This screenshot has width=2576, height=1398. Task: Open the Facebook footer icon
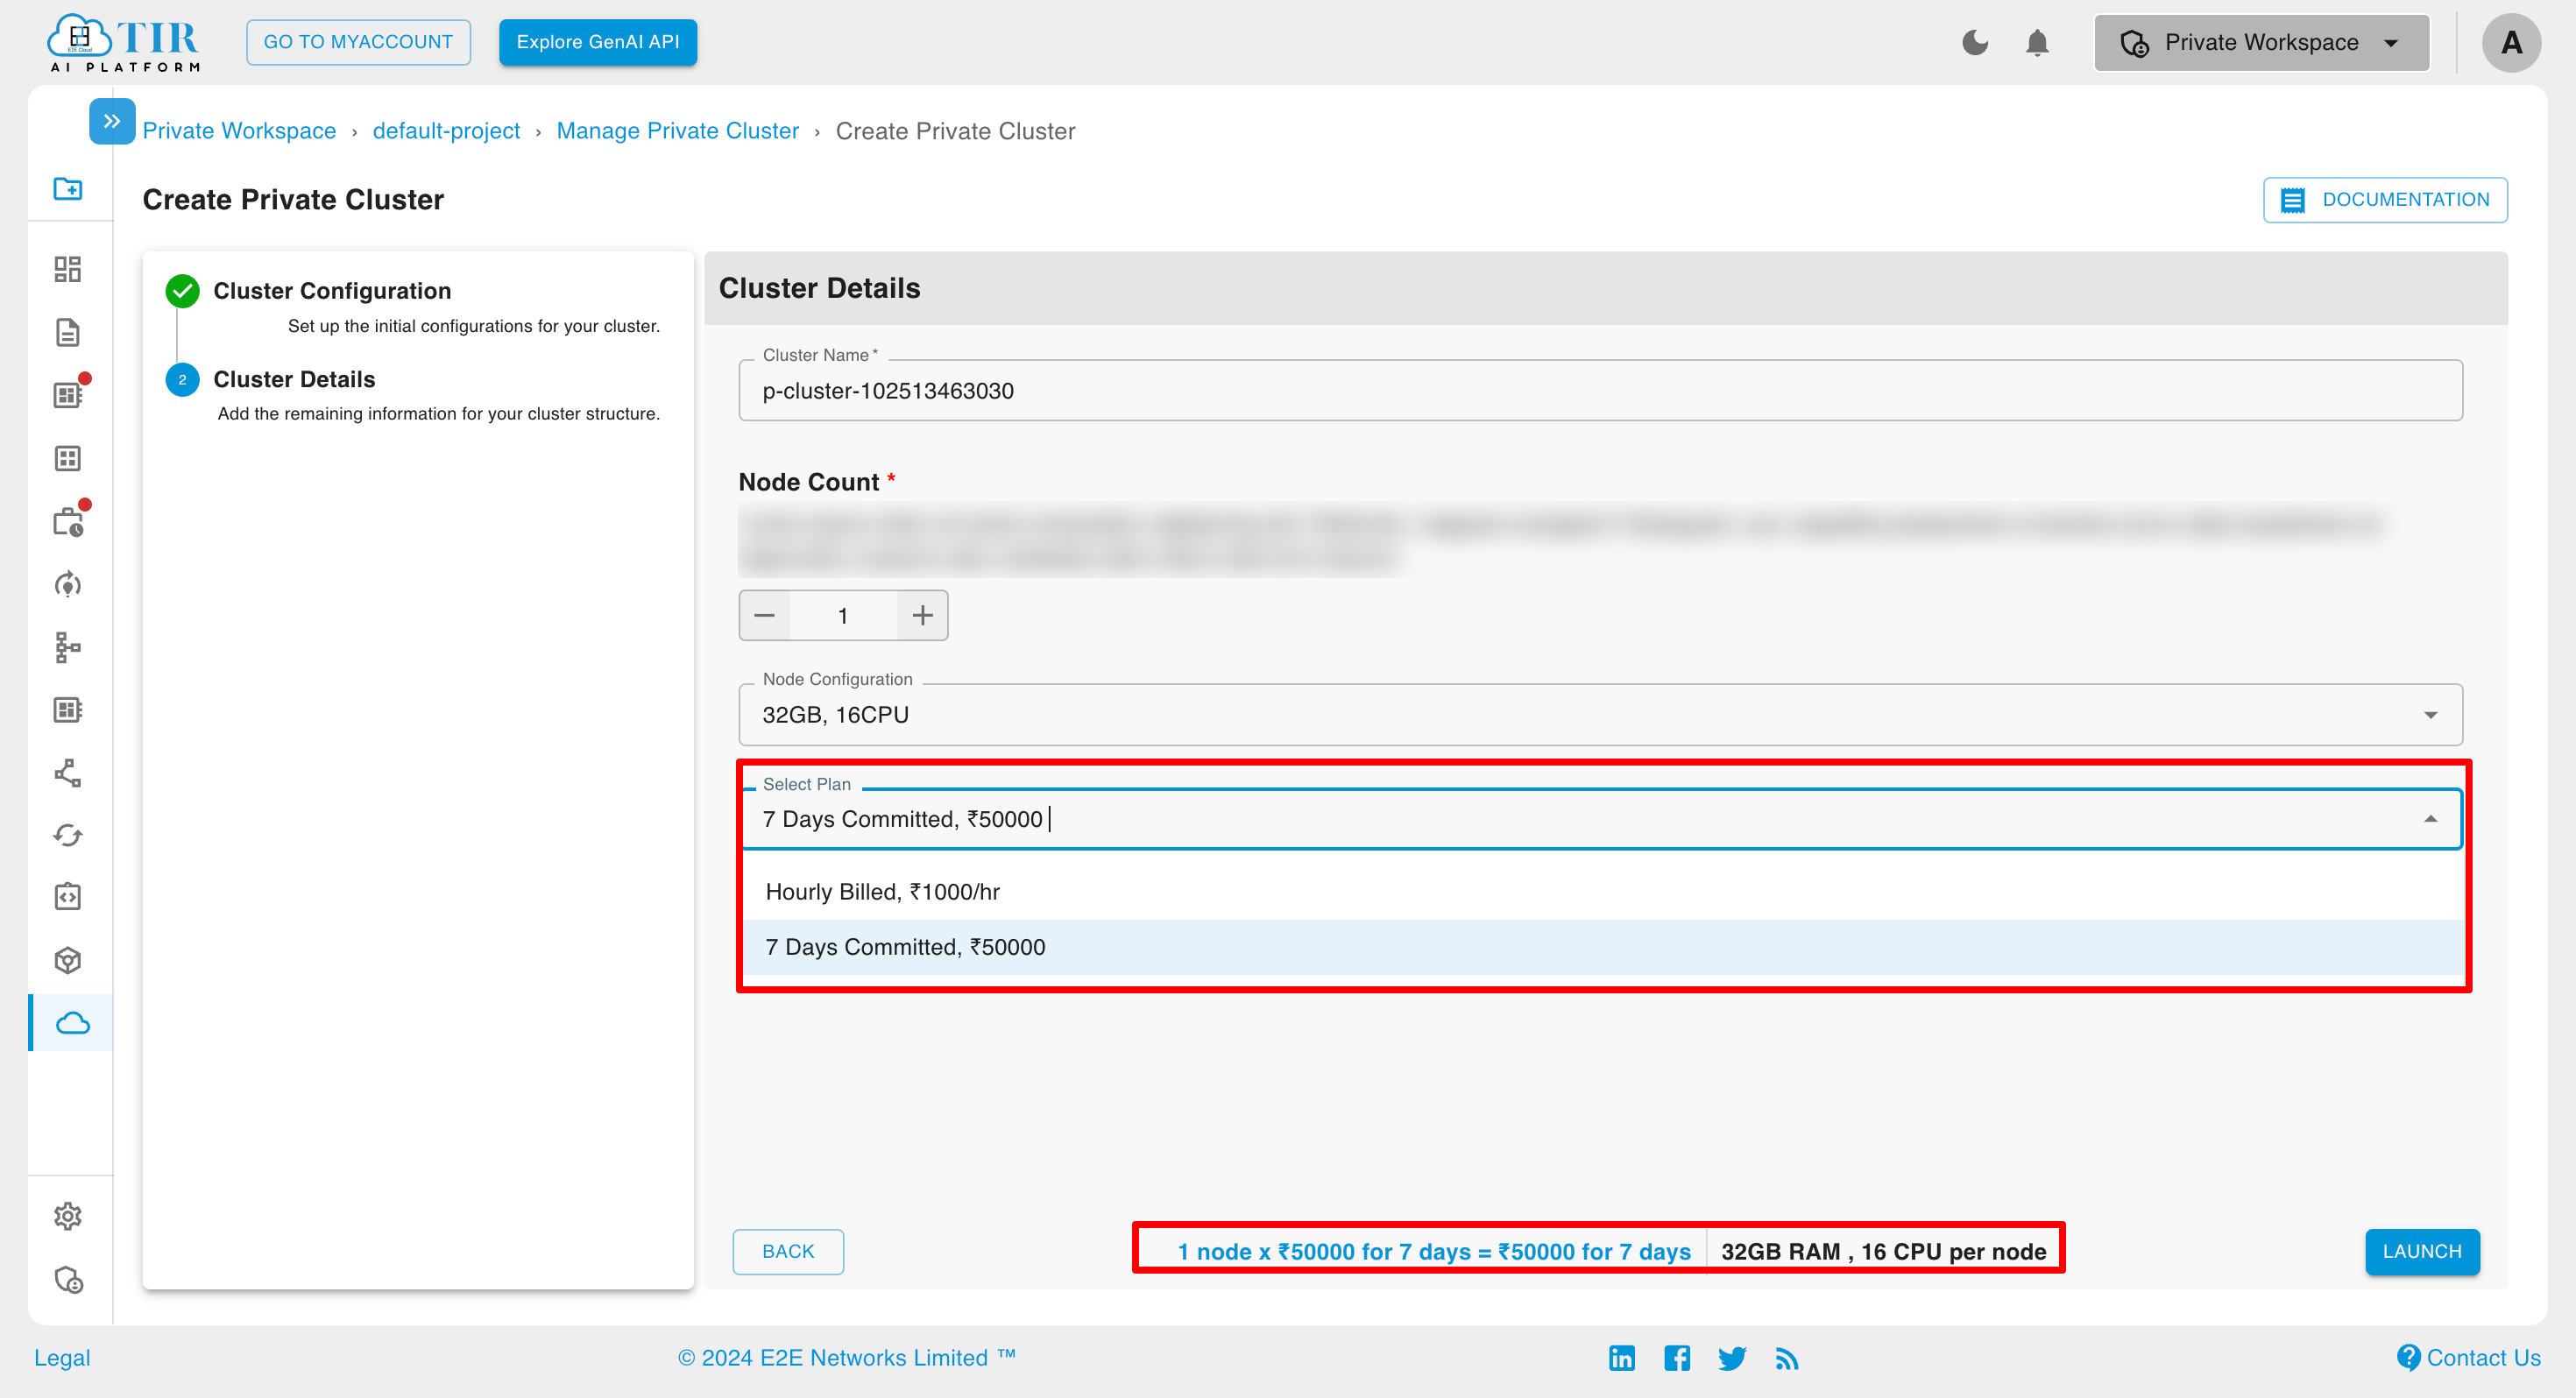click(1677, 1358)
